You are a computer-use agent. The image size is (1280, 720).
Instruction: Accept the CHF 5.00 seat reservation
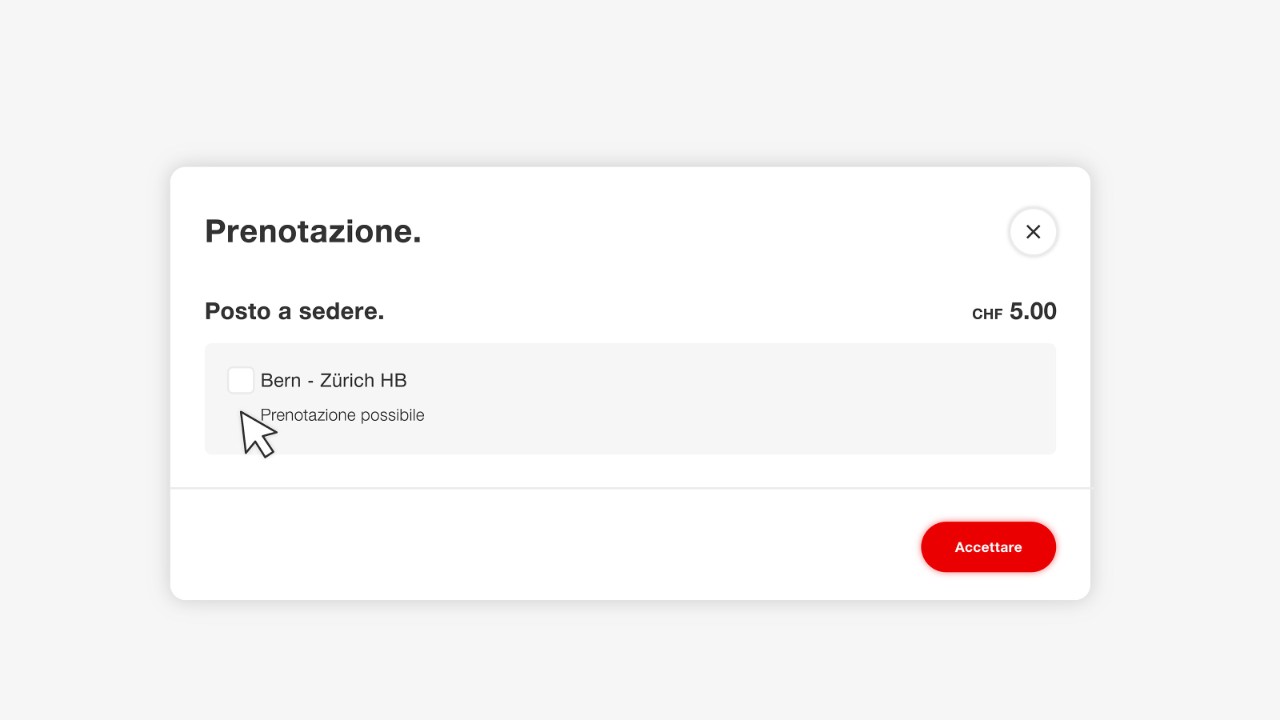click(988, 547)
